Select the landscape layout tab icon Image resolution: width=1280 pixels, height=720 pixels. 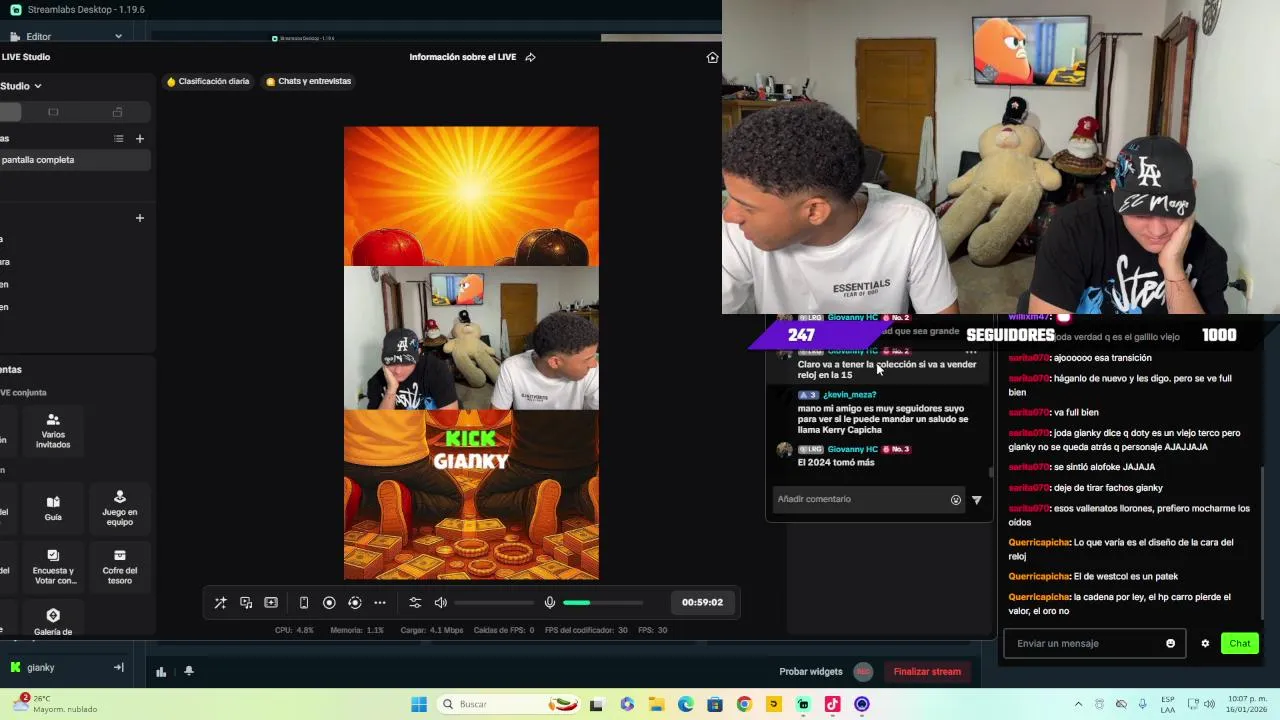point(53,112)
